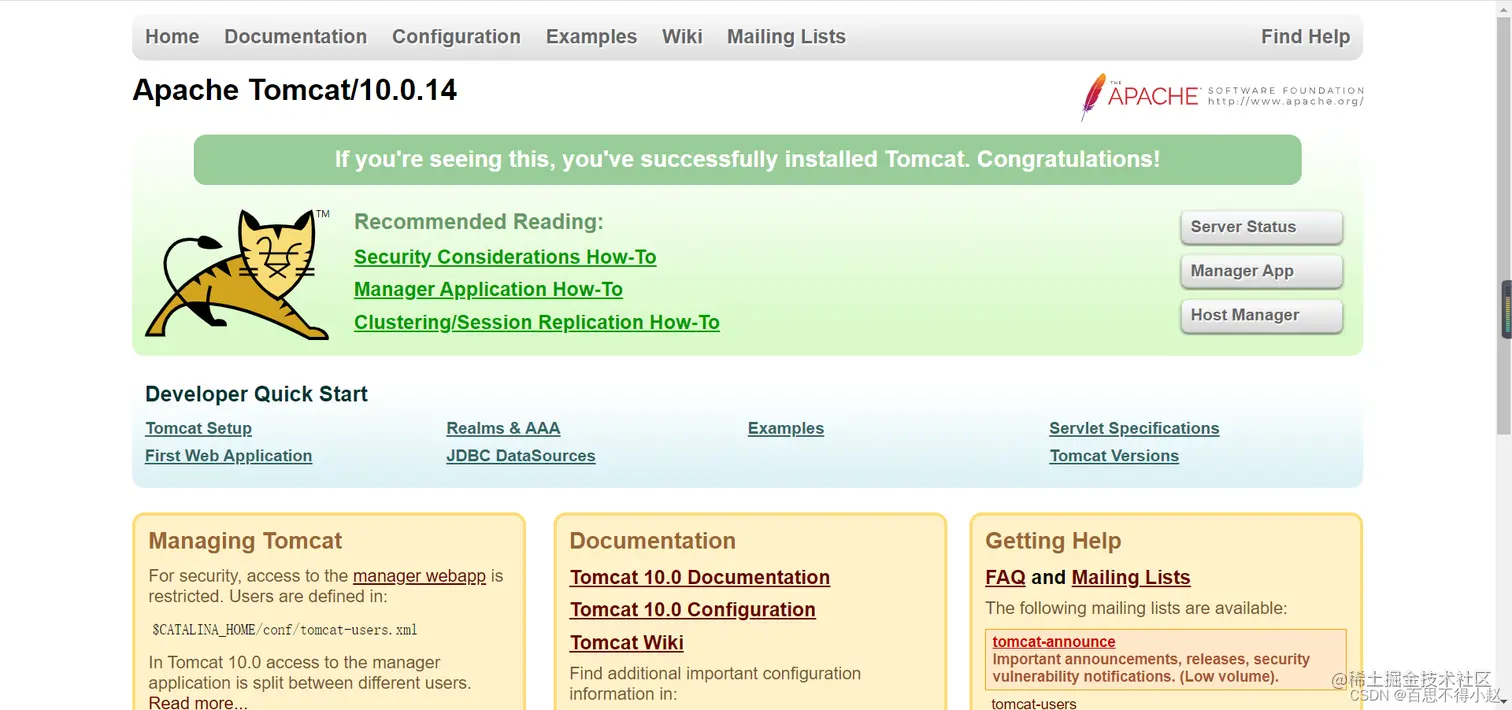
Task: Open the Wiki nav item
Action: (682, 37)
